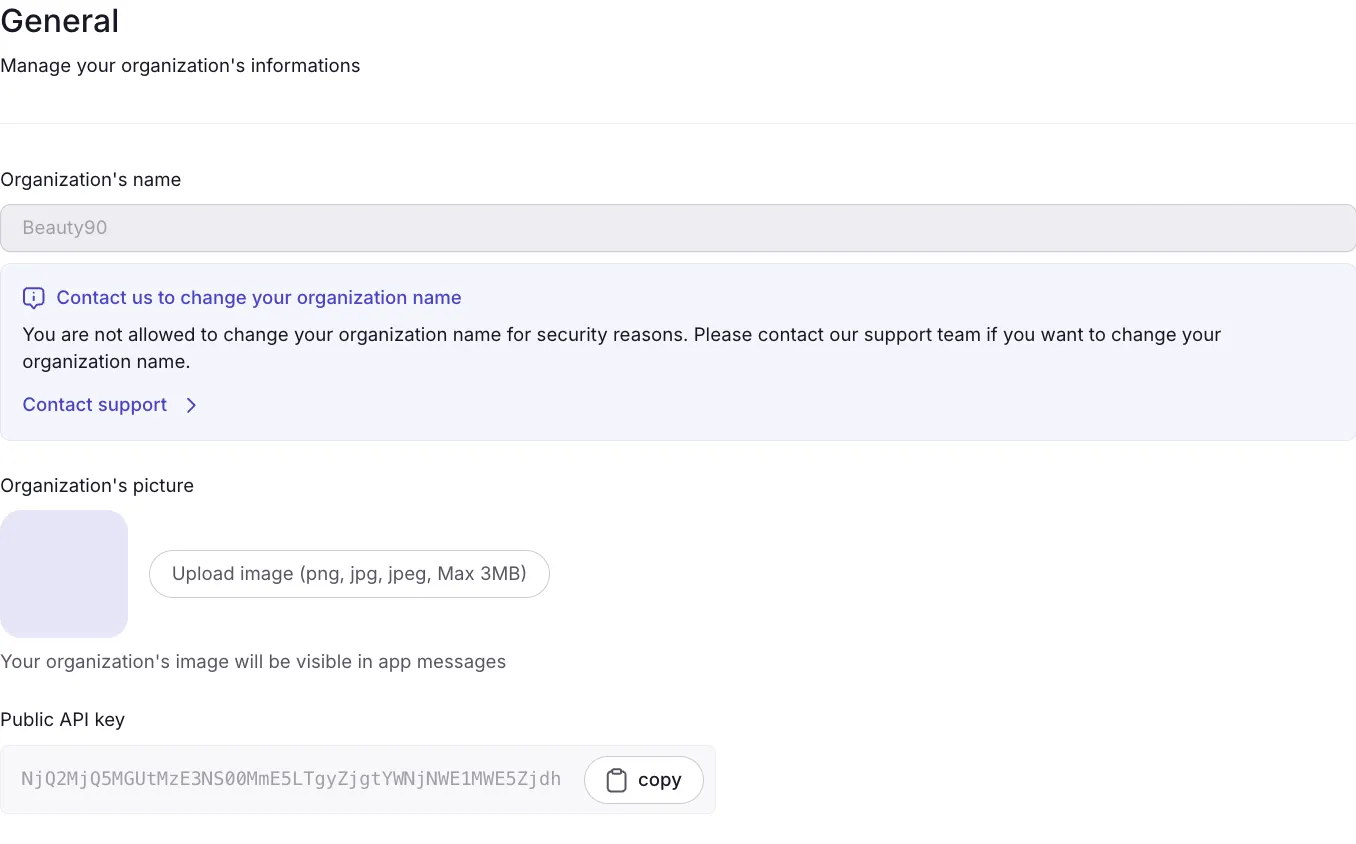
Task: Click 'Contact us to change your organization name' heading
Action: (259, 298)
